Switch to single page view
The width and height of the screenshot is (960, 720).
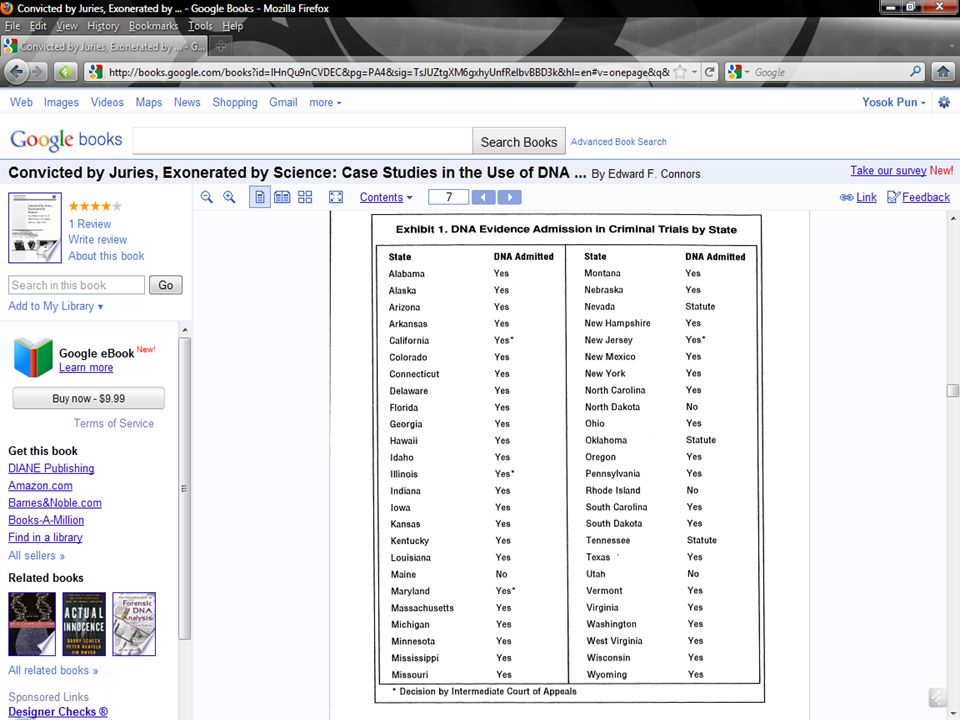(x=260, y=197)
